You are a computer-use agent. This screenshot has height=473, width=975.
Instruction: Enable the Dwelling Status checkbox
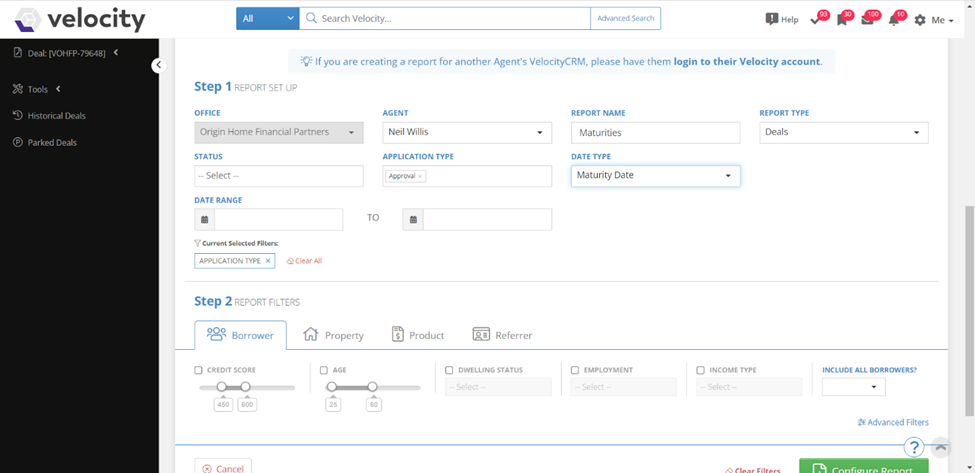[449, 370]
